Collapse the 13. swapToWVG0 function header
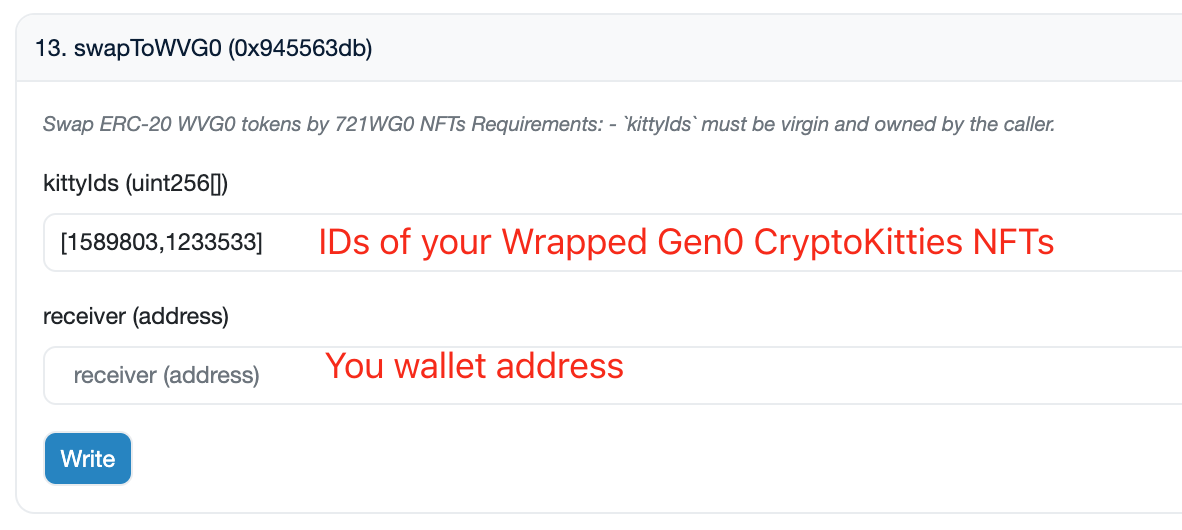Image resolution: width=1182 pixels, height=530 pixels. coord(600,48)
